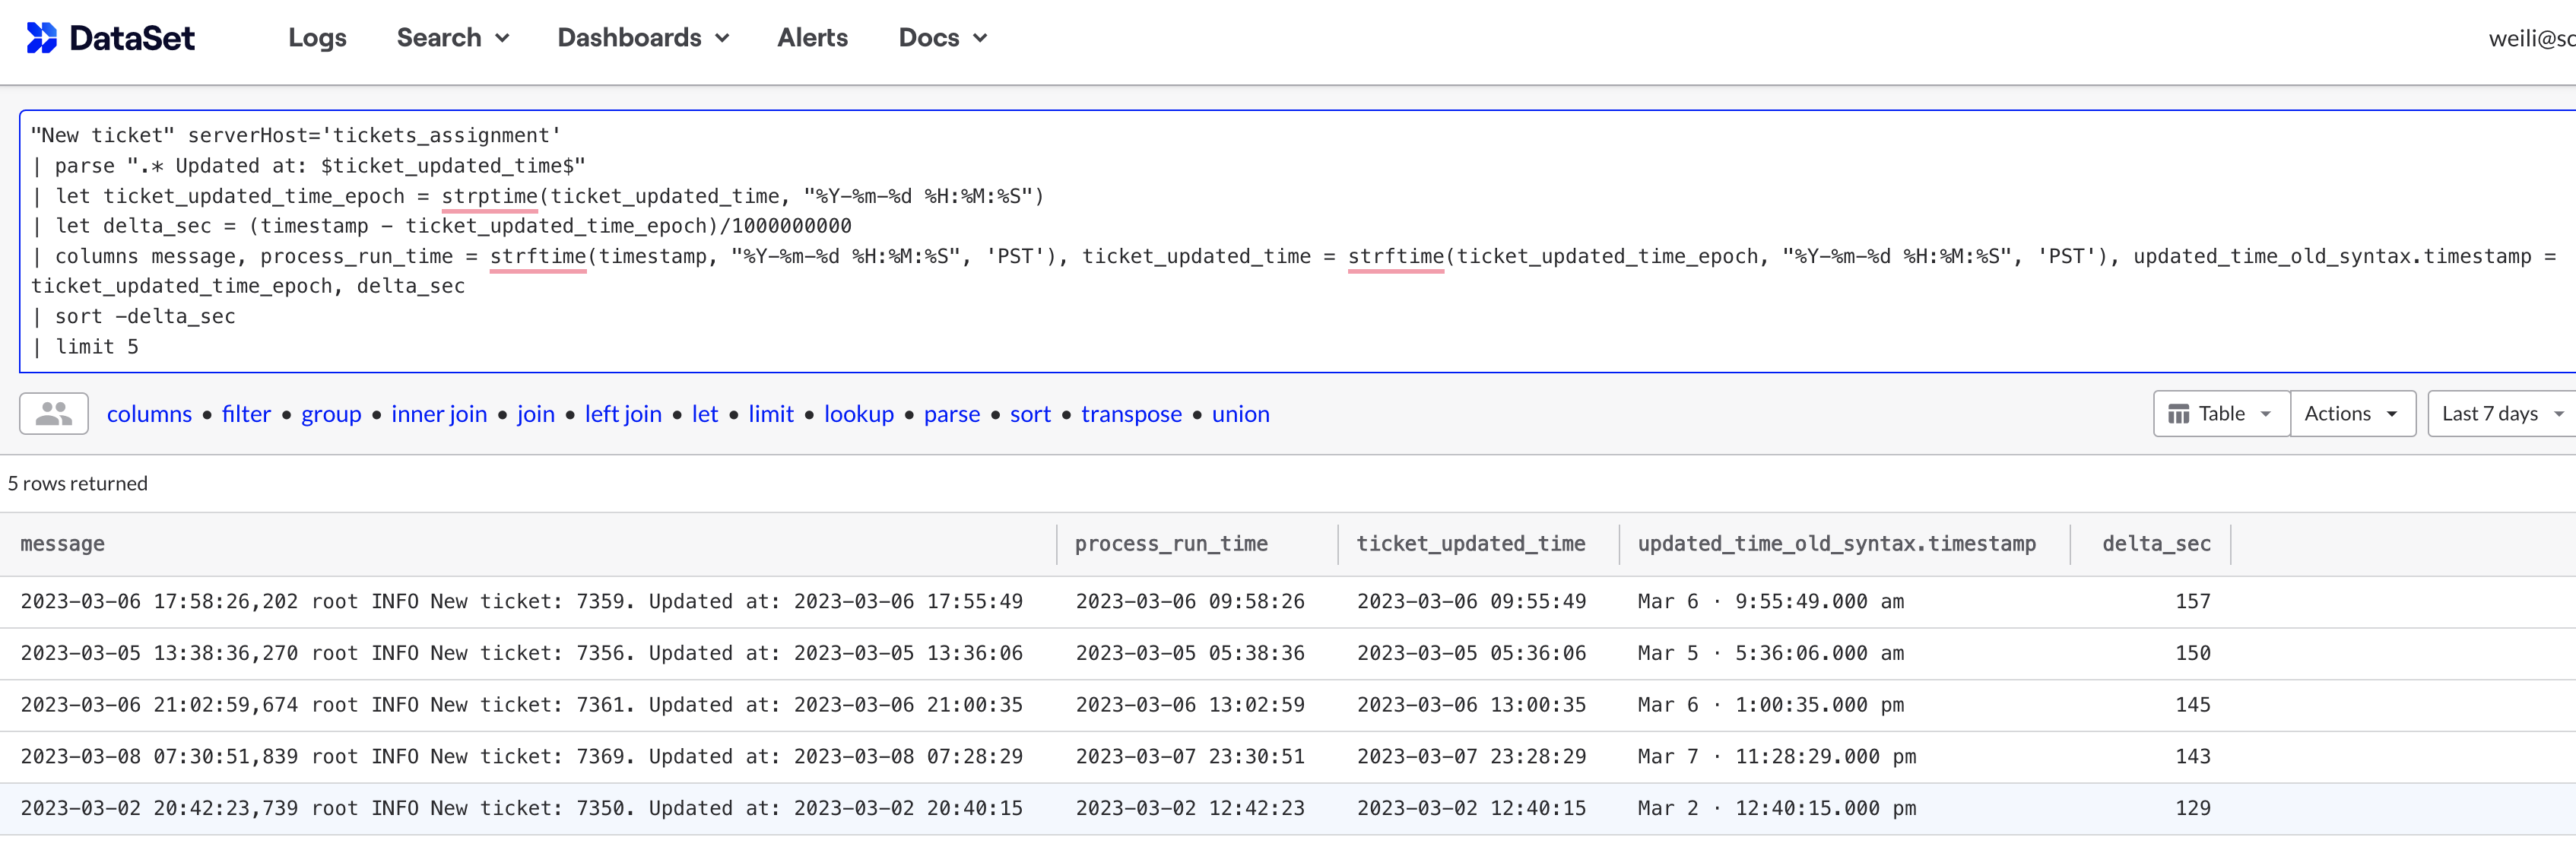
Task: Expand the Dashboards menu
Action: pos(643,38)
